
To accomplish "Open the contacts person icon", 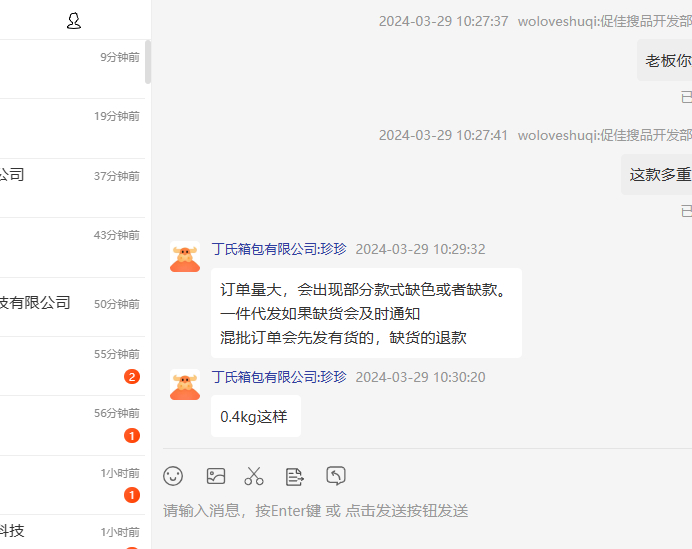I will point(74,21).
